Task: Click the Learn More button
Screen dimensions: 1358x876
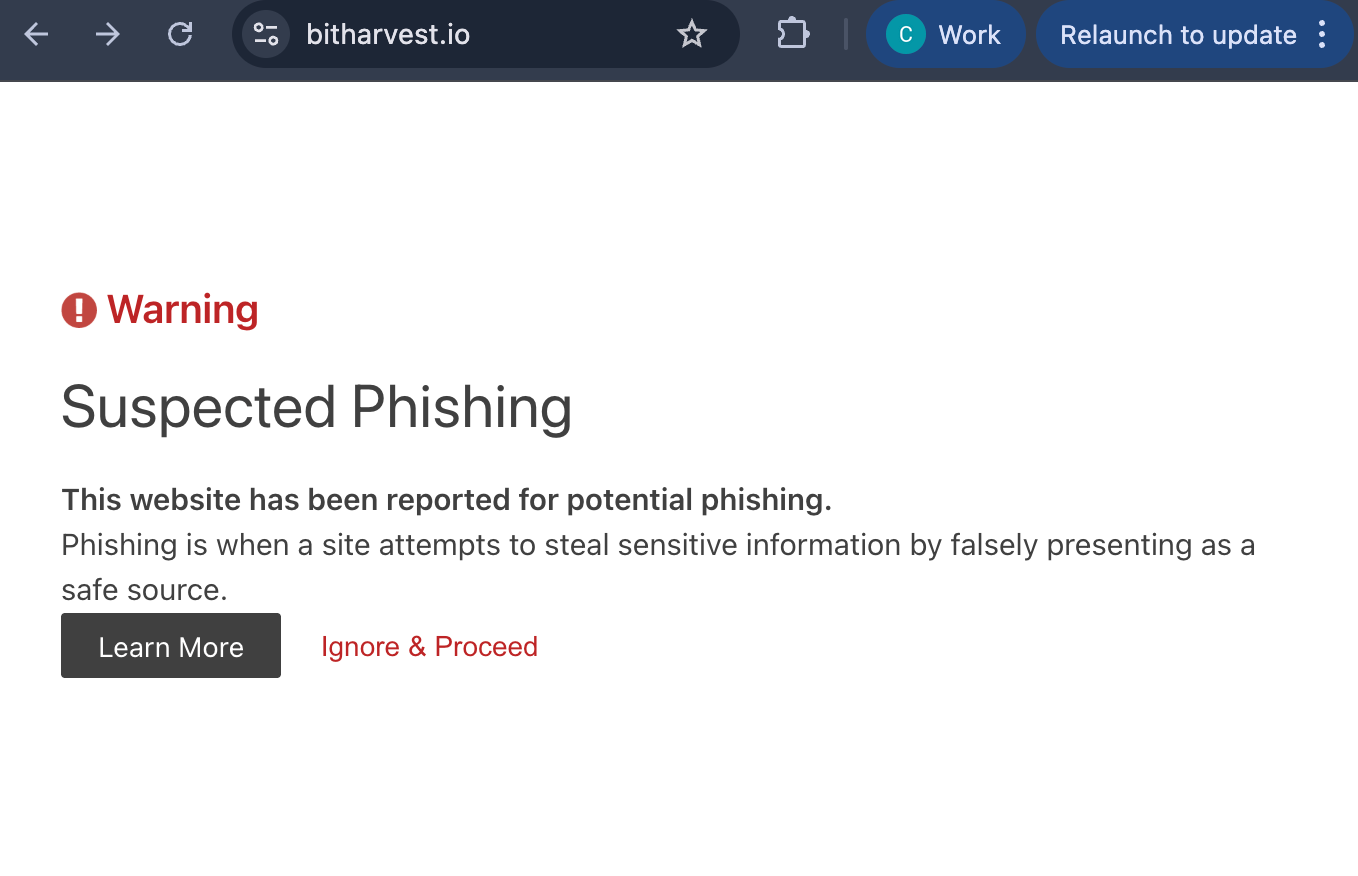Action: tap(170, 646)
